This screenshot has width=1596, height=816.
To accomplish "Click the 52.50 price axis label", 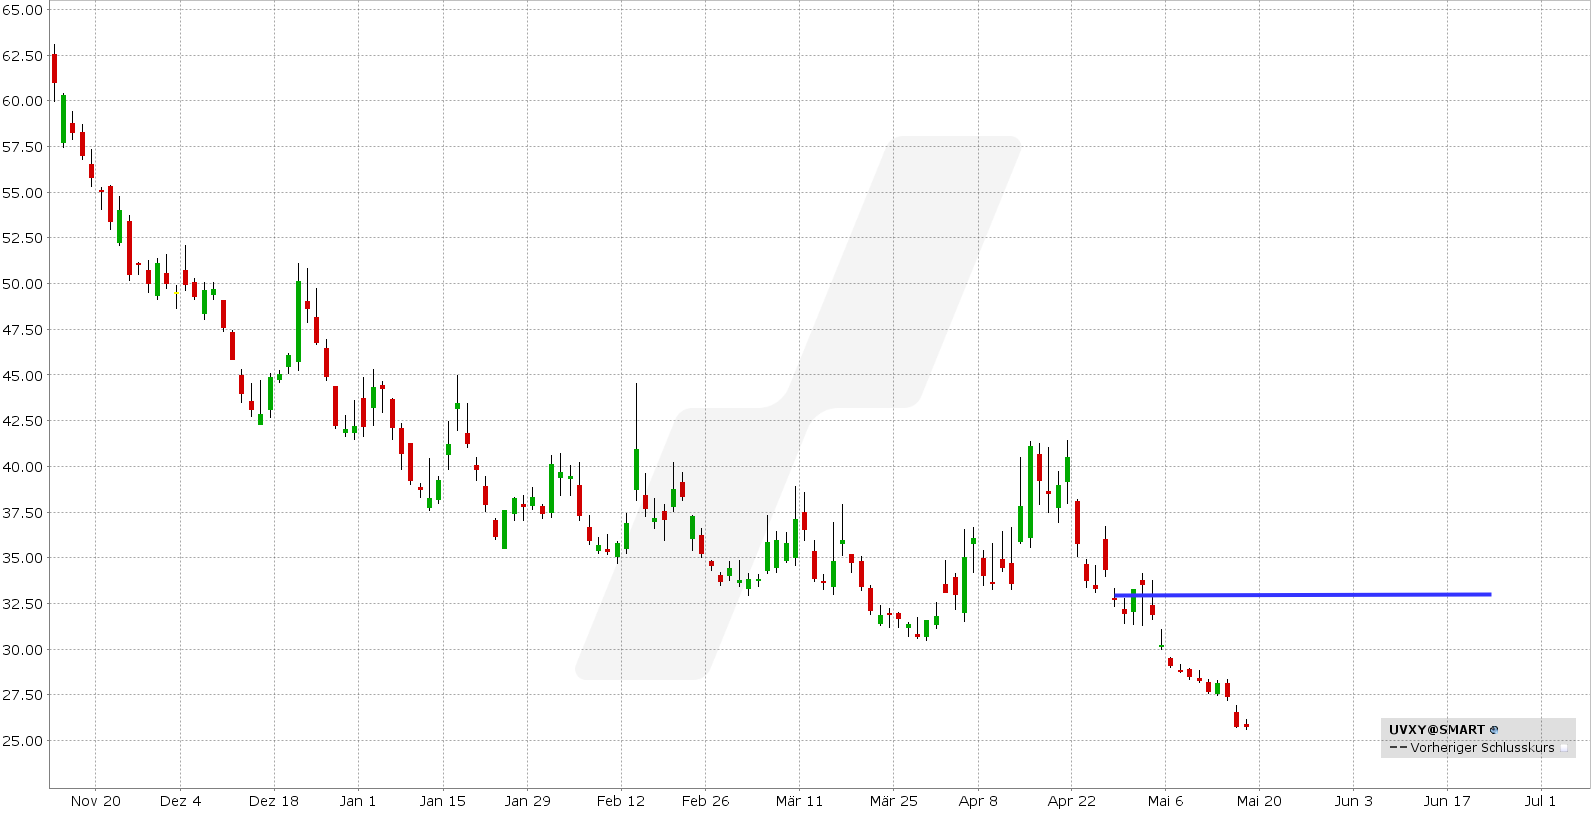I will tap(22, 238).
